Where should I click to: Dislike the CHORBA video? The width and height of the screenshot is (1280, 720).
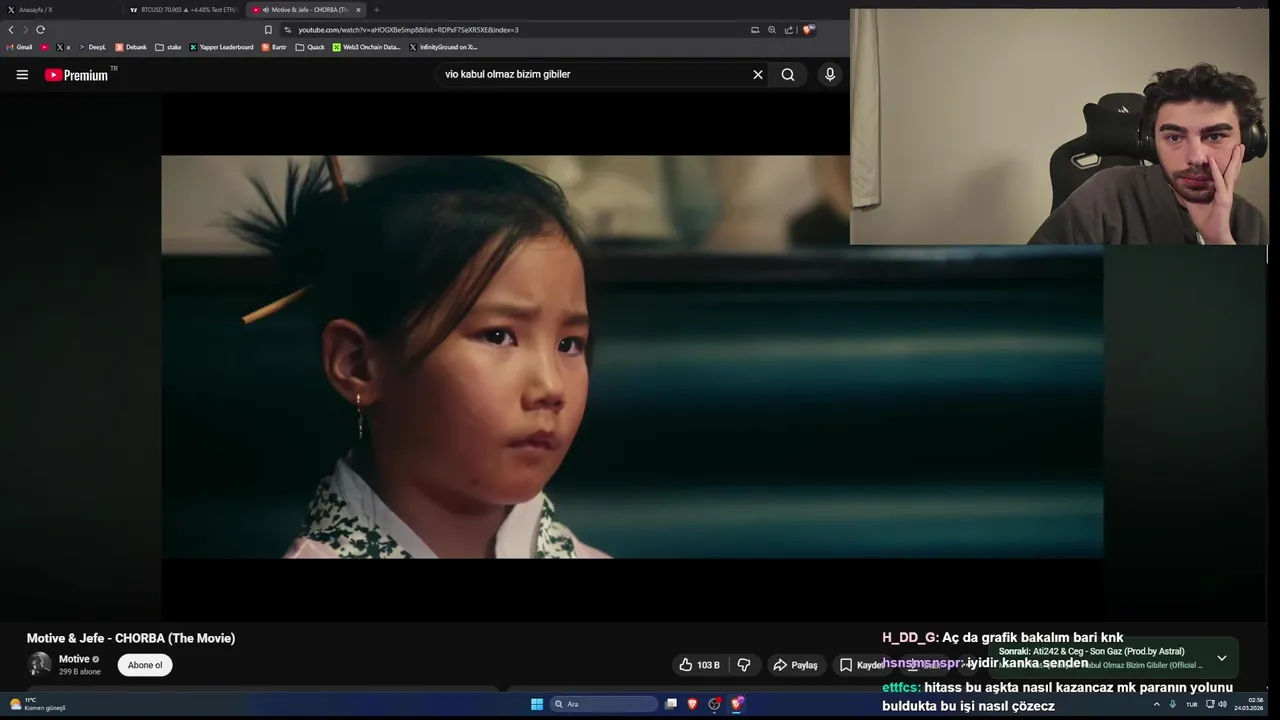click(x=744, y=665)
